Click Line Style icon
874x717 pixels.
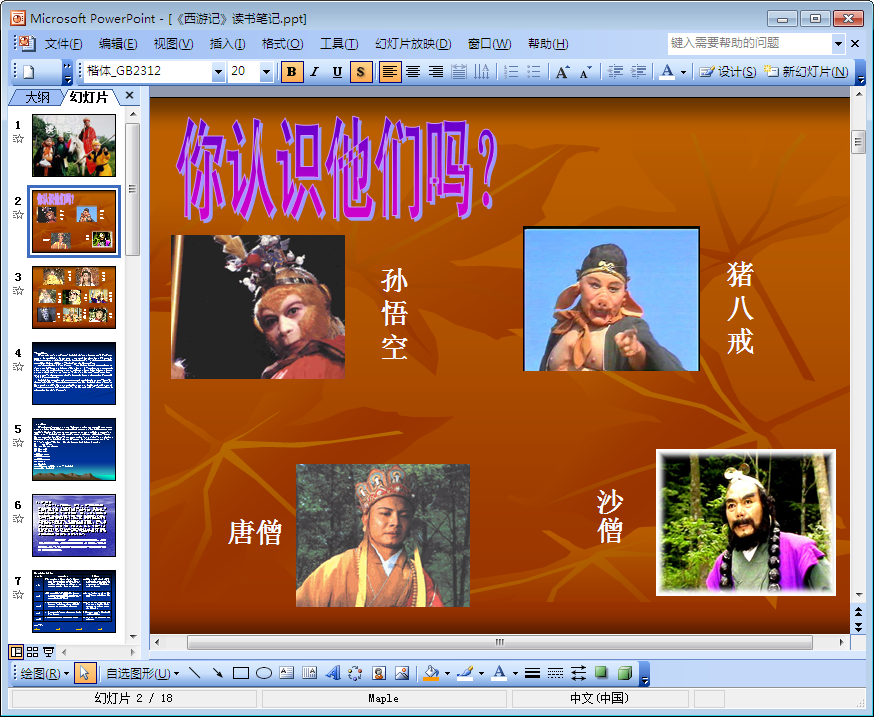point(532,673)
